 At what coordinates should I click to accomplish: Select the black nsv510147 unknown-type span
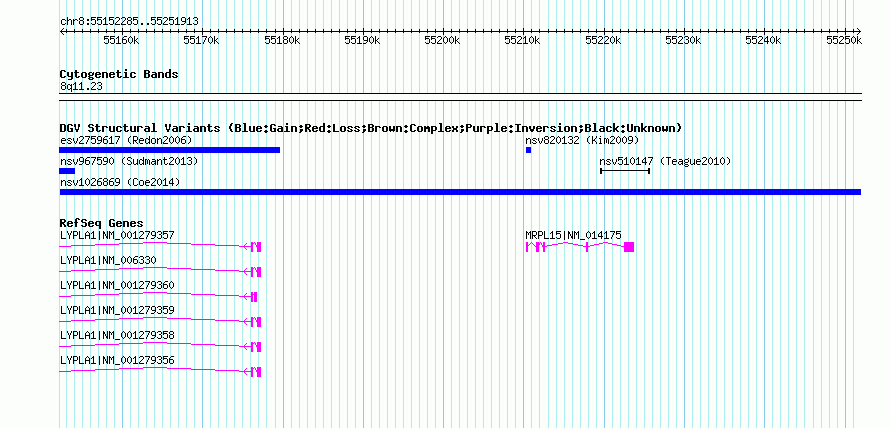tap(625, 171)
